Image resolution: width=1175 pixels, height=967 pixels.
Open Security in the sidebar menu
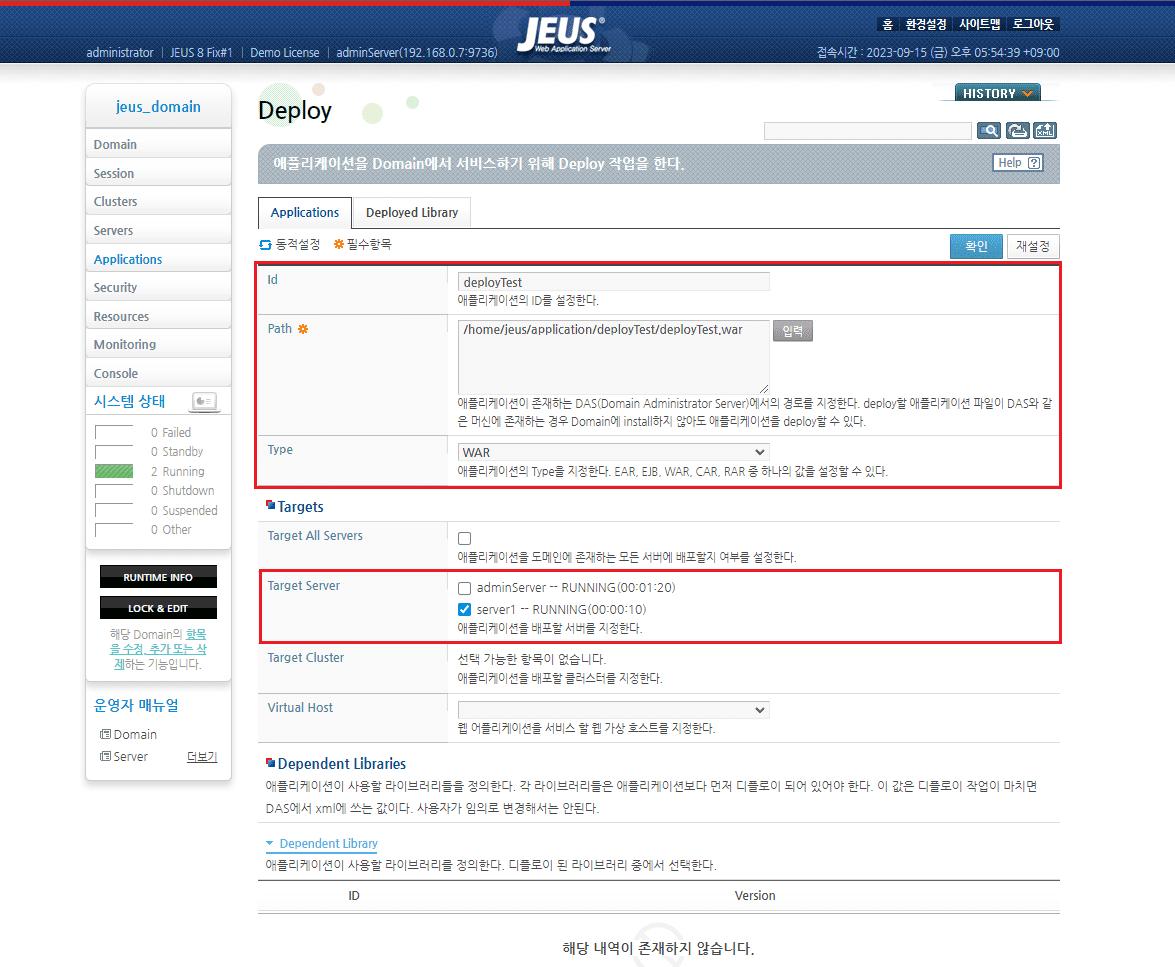click(158, 288)
